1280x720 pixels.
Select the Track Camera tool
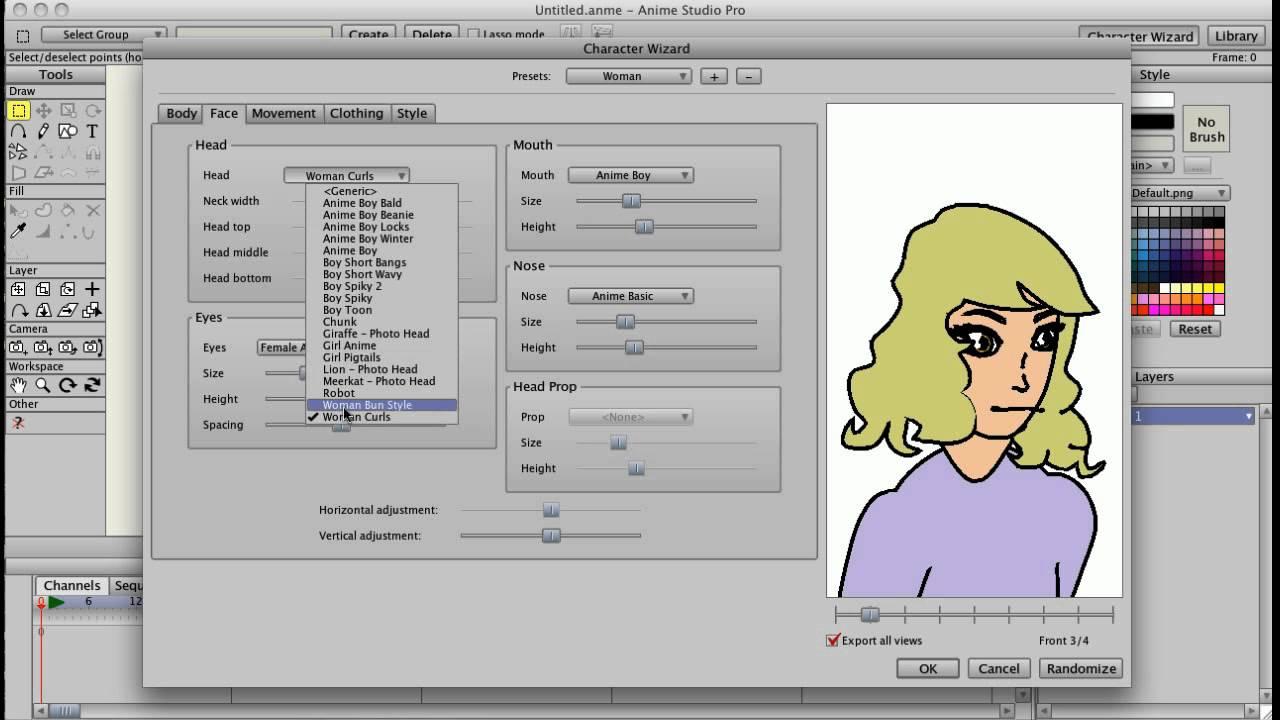coord(18,348)
